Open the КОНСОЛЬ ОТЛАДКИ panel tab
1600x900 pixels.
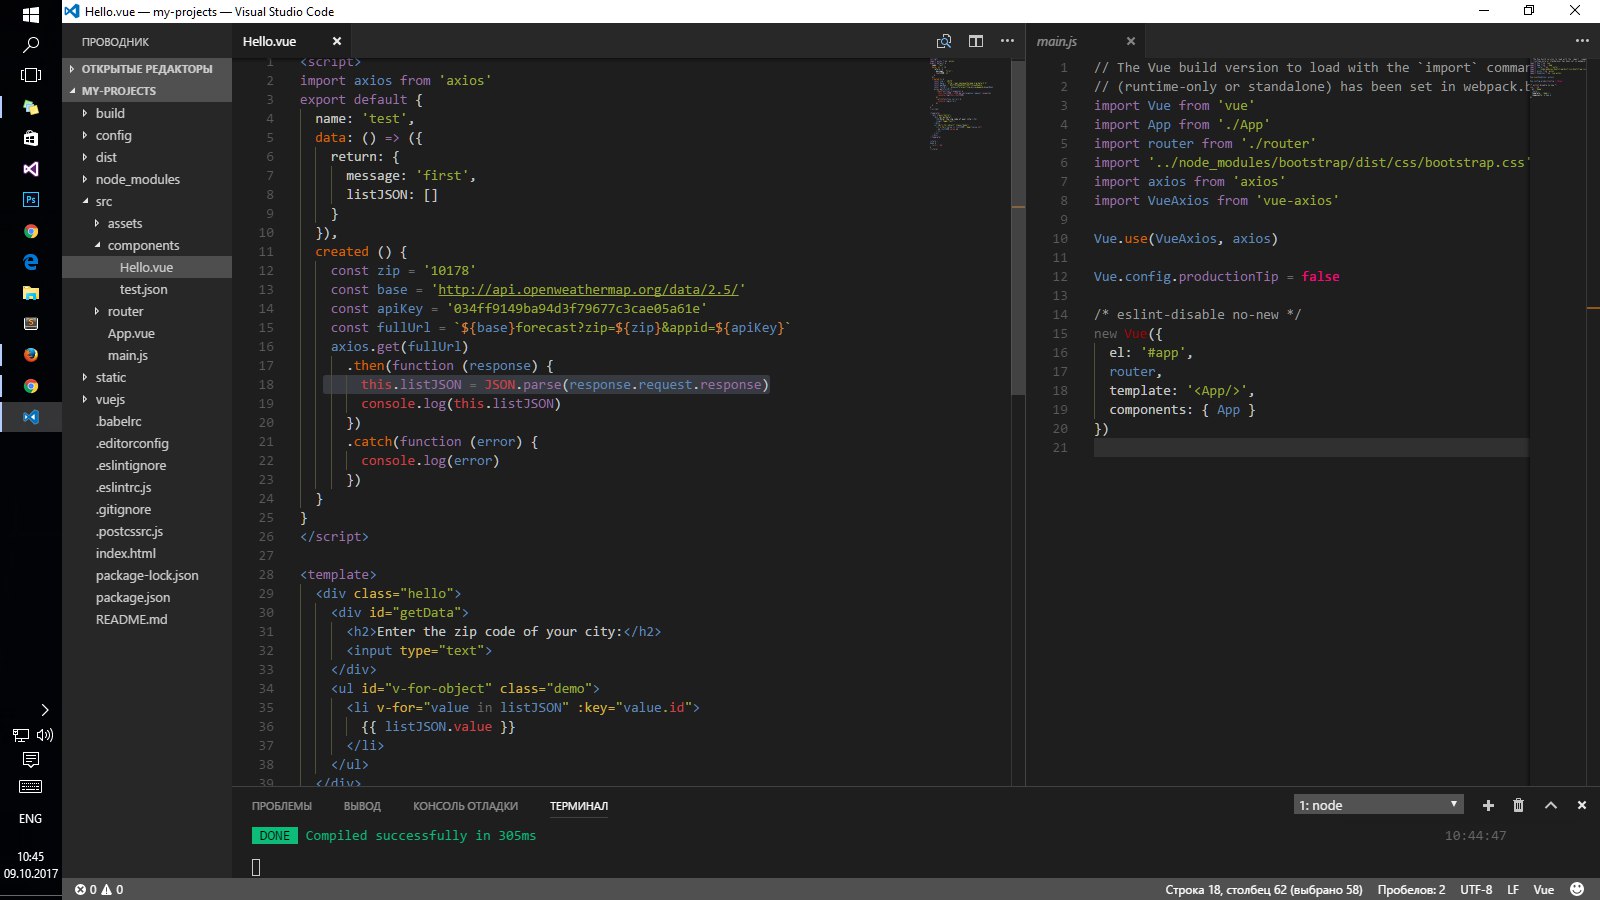coord(466,806)
